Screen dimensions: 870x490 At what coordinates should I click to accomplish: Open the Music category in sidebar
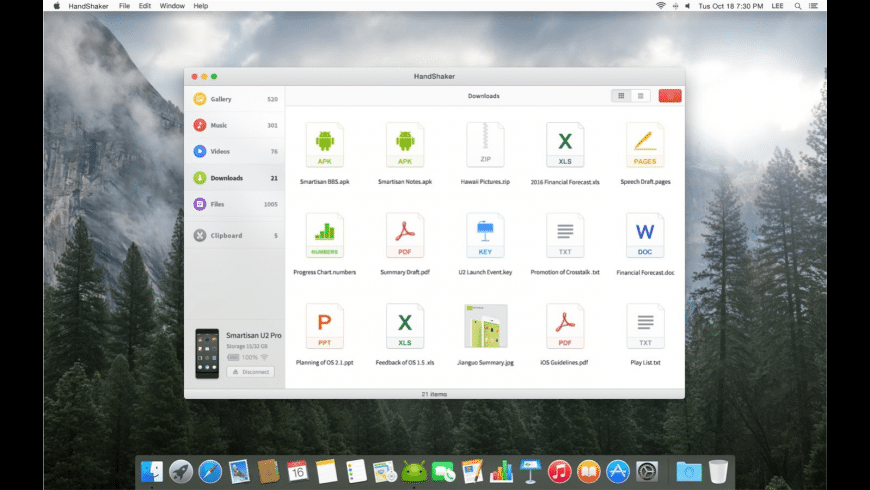coord(235,125)
